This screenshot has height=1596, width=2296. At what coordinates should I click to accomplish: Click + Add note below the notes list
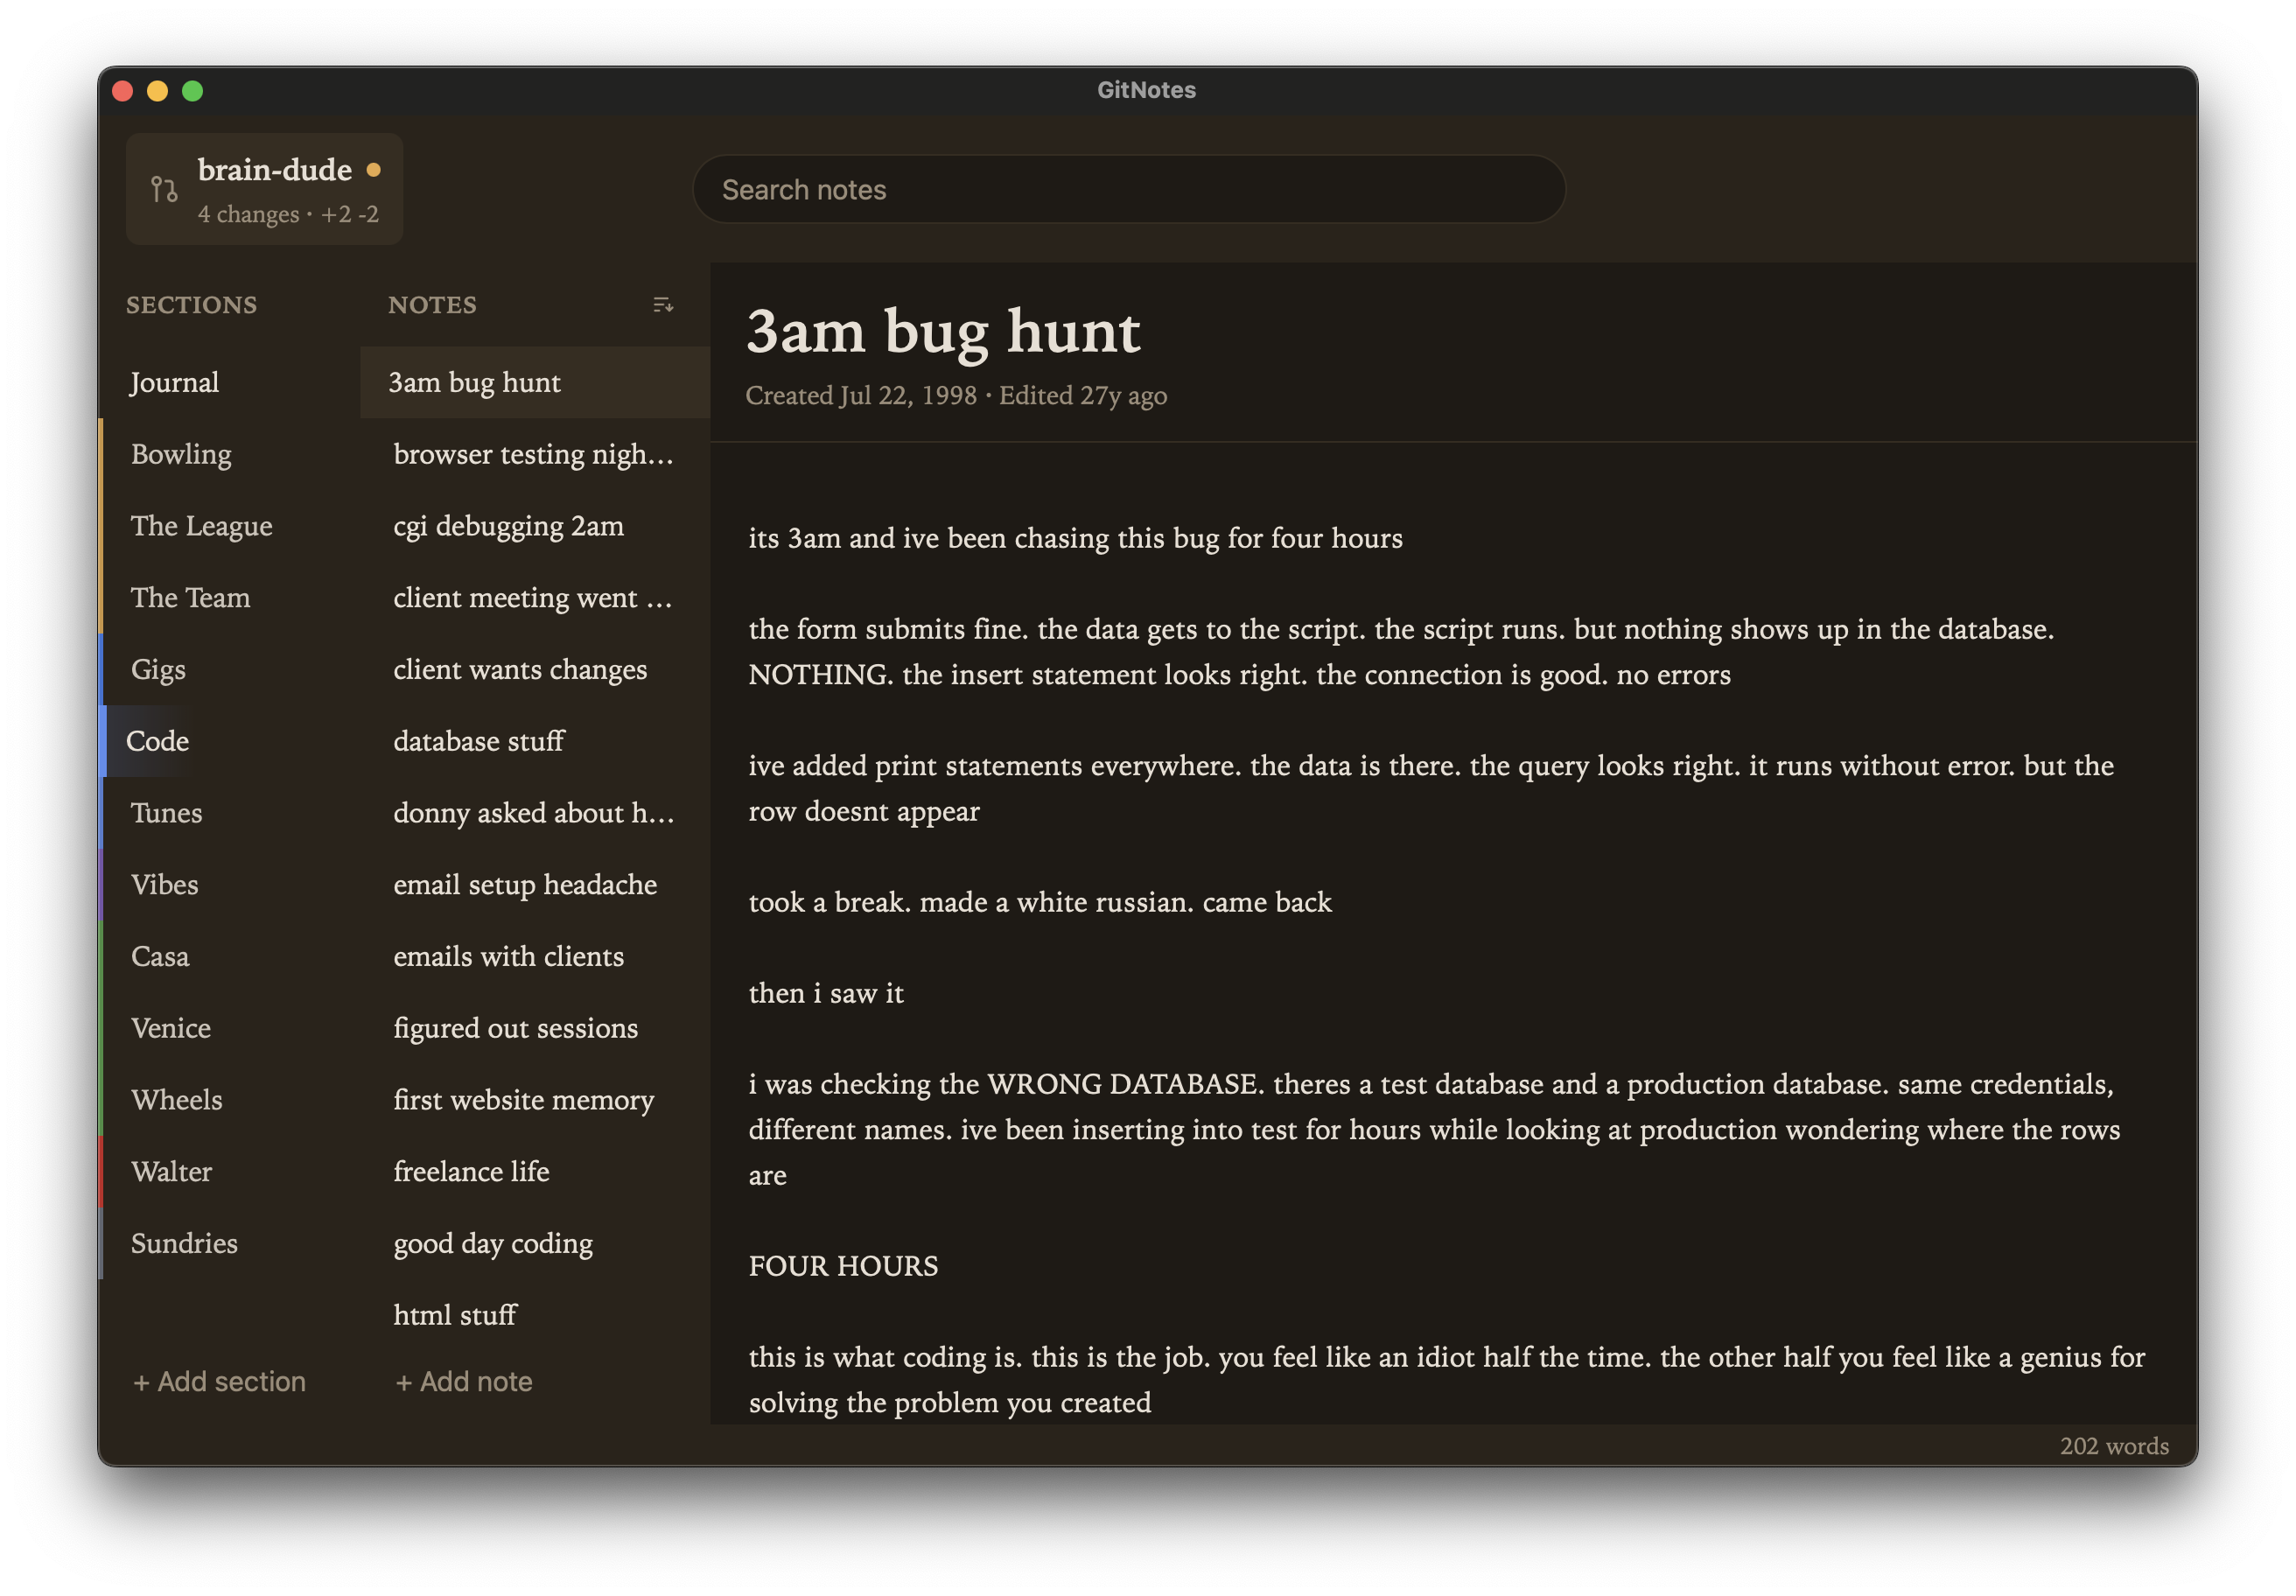463,1381
